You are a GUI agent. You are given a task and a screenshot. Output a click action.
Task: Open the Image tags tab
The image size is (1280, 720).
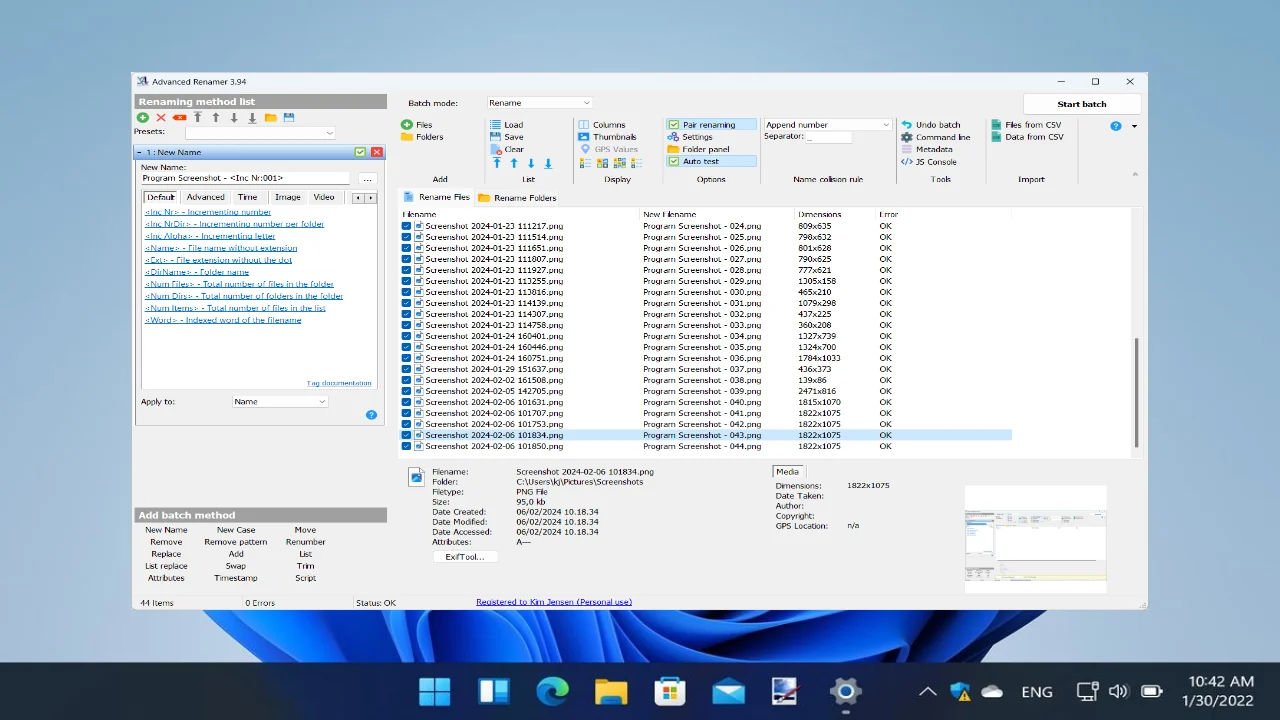pos(287,197)
